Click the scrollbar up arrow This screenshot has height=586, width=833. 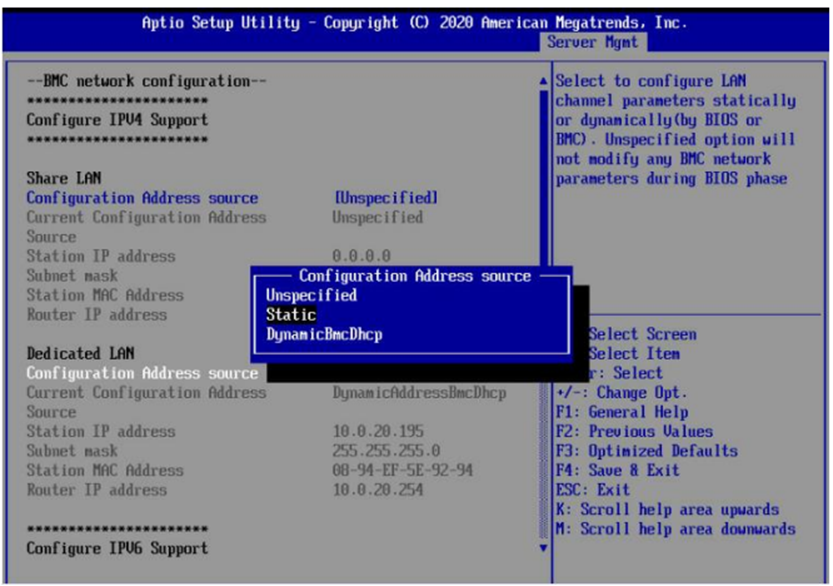click(x=544, y=81)
